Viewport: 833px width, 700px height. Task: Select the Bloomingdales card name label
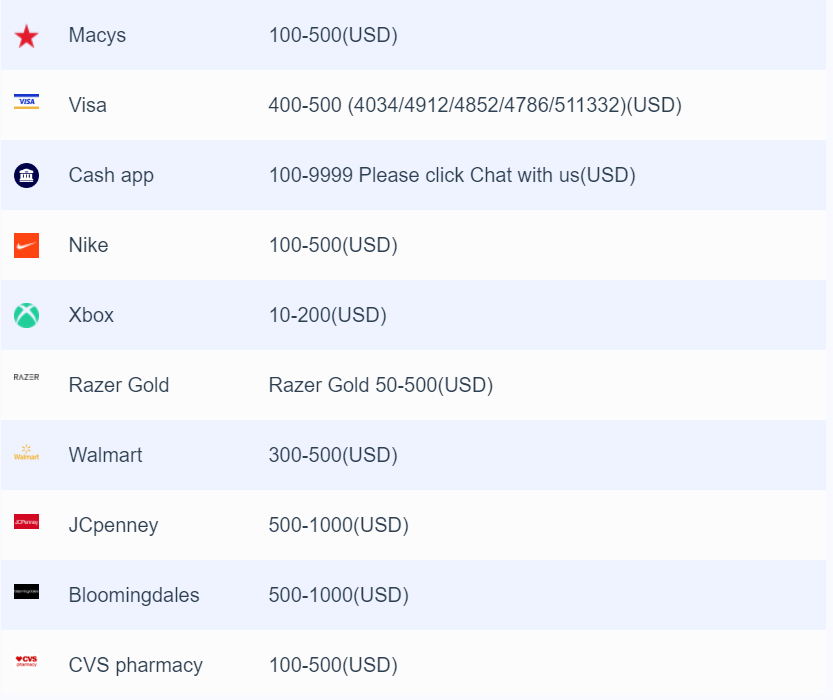tap(134, 595)
